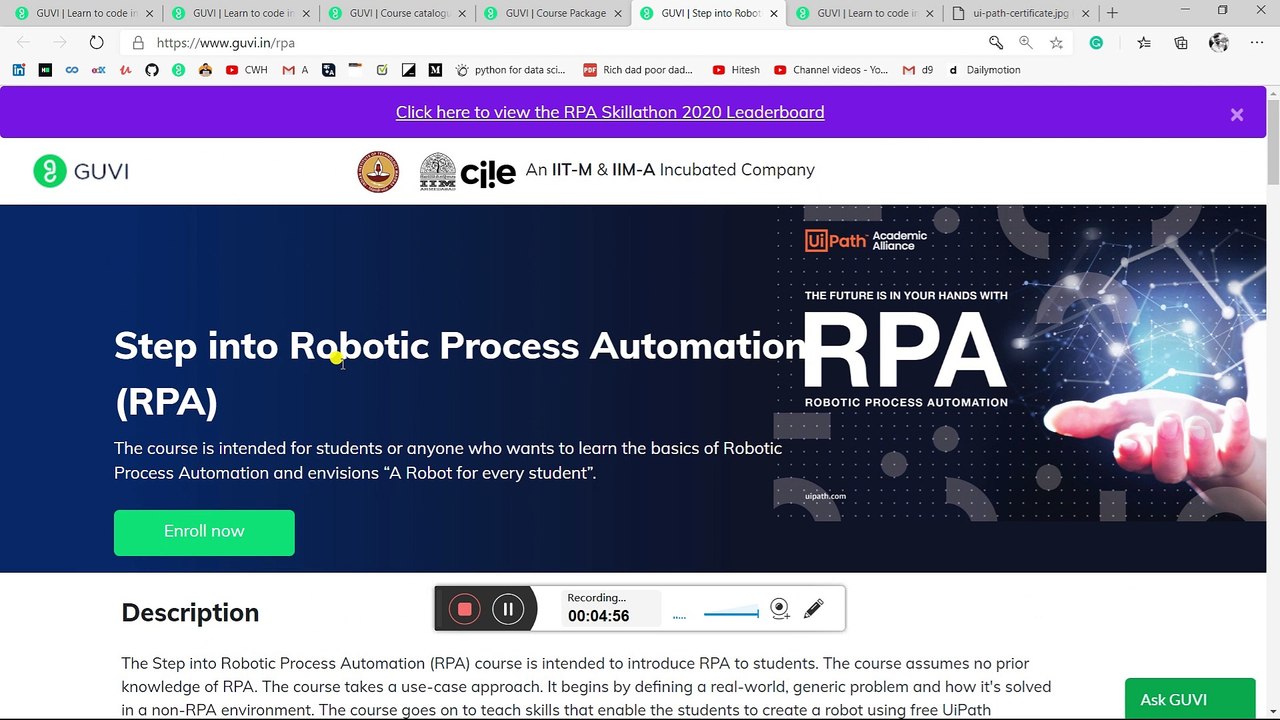Image resolution: width=1280 pixels, height=720 pixels.
Task: Click the LinkedIn bookmark icon
Action: 19,70
